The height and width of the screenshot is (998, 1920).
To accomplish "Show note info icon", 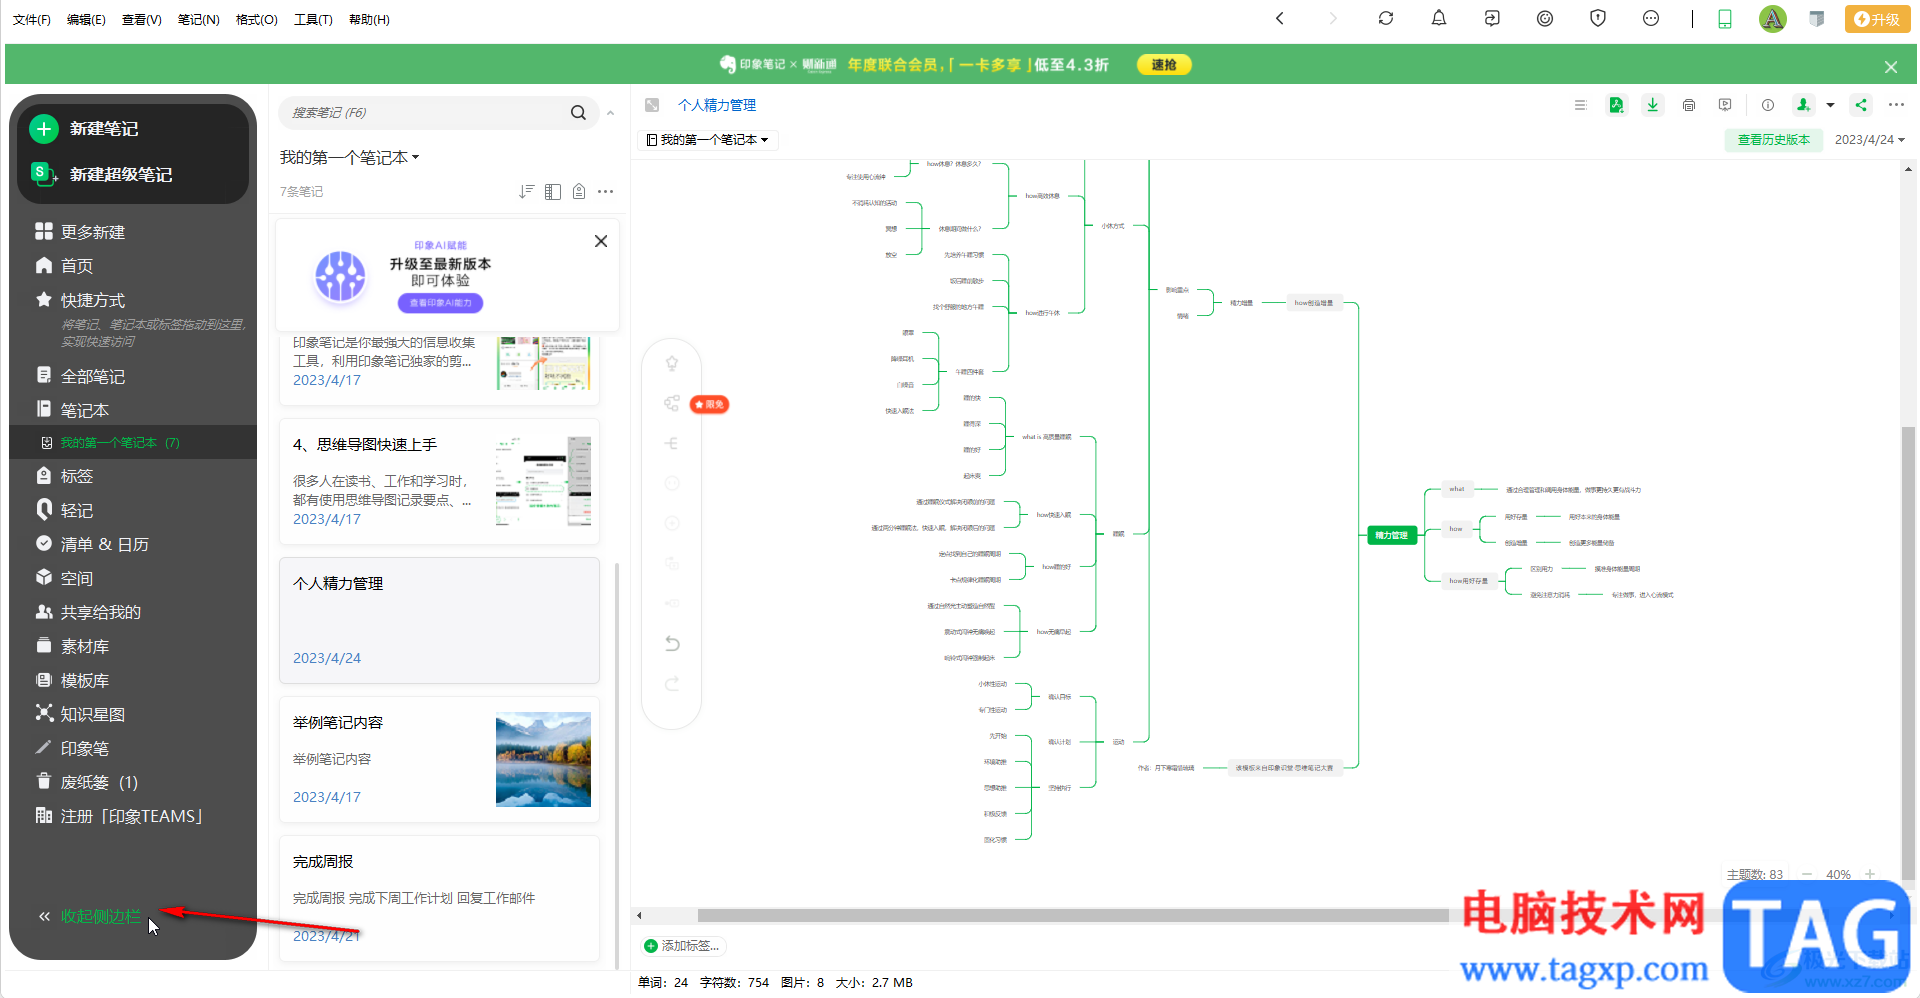I will (1768, 105).
